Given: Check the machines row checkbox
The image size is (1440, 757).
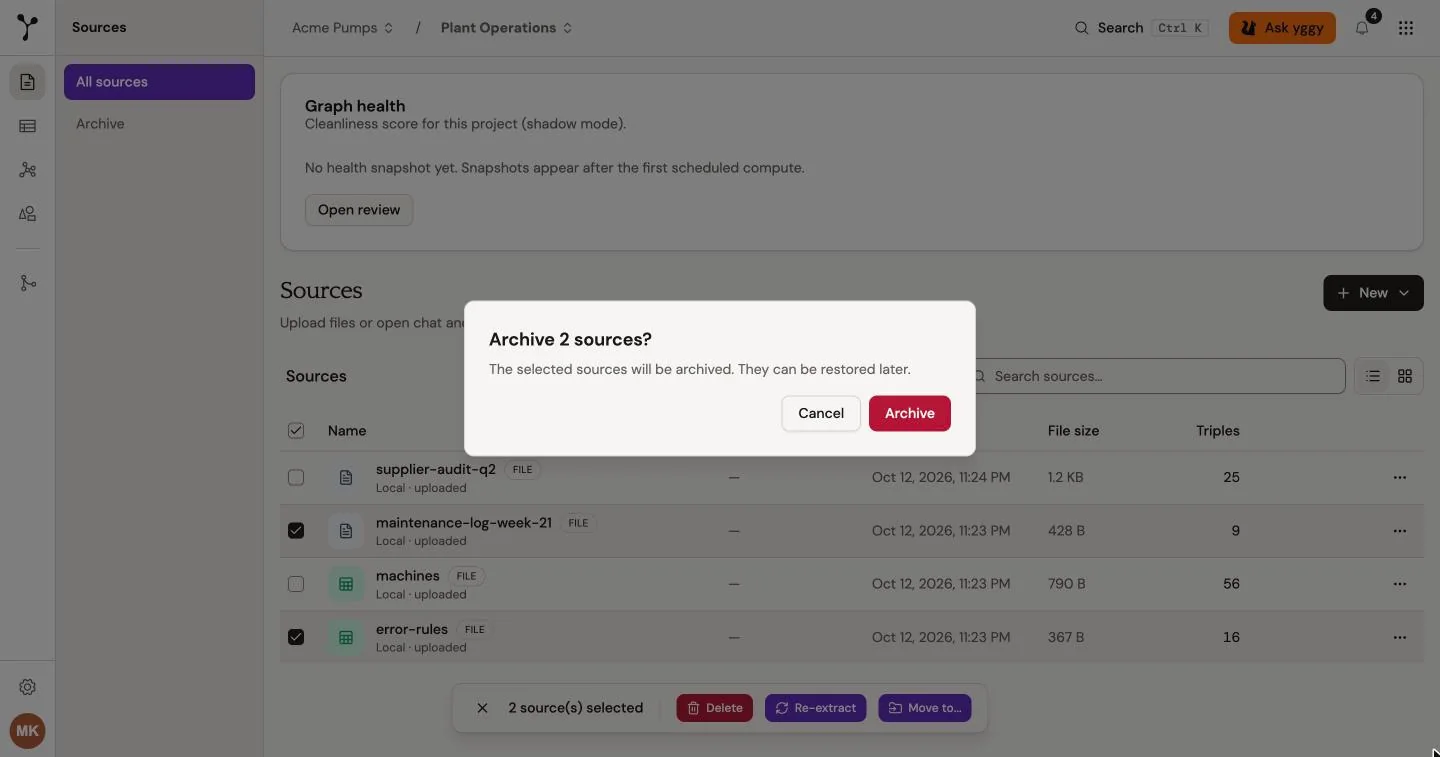Looking at the screenshot, I should click(296, 584).
